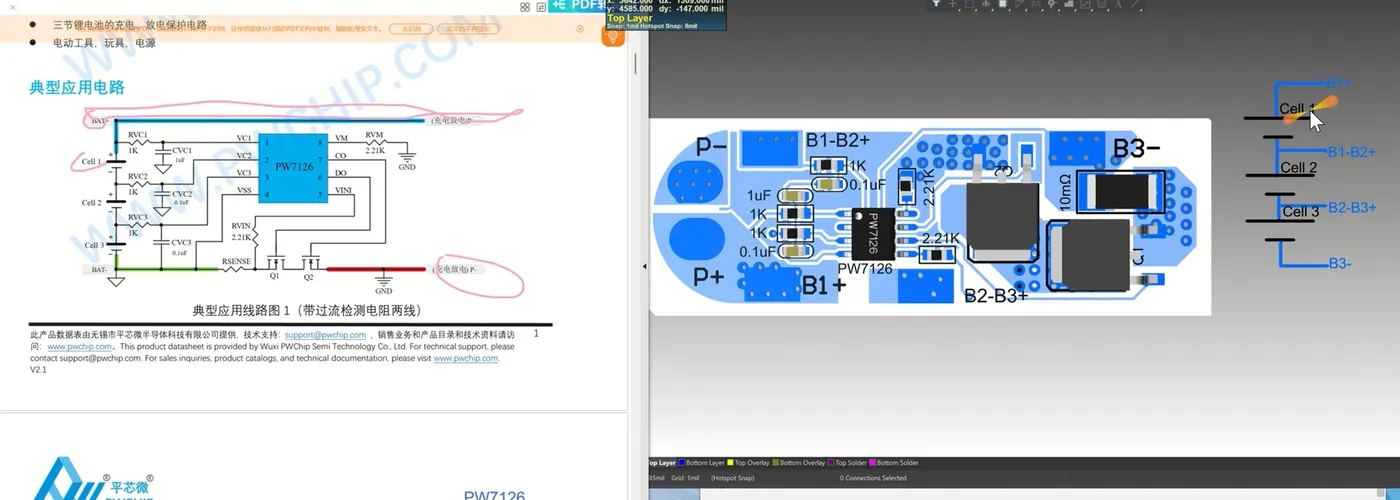The image size is (1400, 500).
Task: Click the PW7126 chip on the PCB
Action: 871,233
